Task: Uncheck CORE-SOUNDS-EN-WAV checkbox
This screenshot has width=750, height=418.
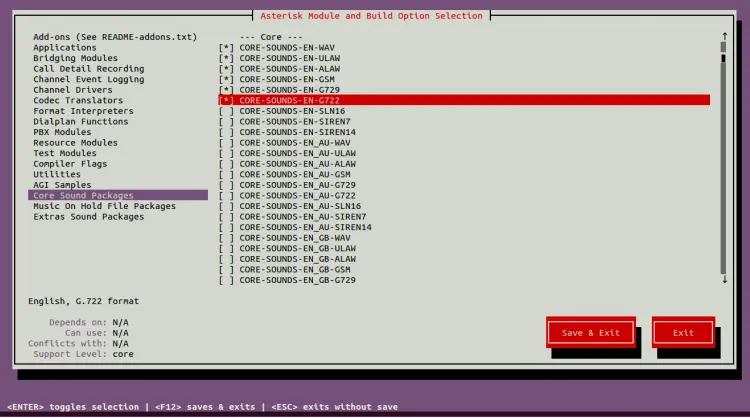Action: (226, 47)
